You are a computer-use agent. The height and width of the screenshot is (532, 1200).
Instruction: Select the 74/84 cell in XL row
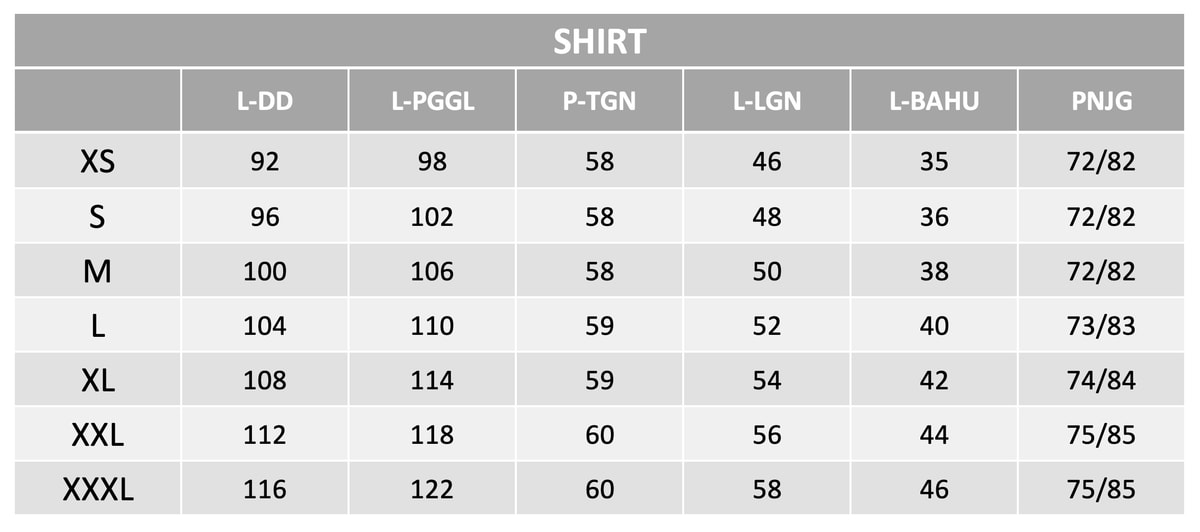coord(1101,380)
